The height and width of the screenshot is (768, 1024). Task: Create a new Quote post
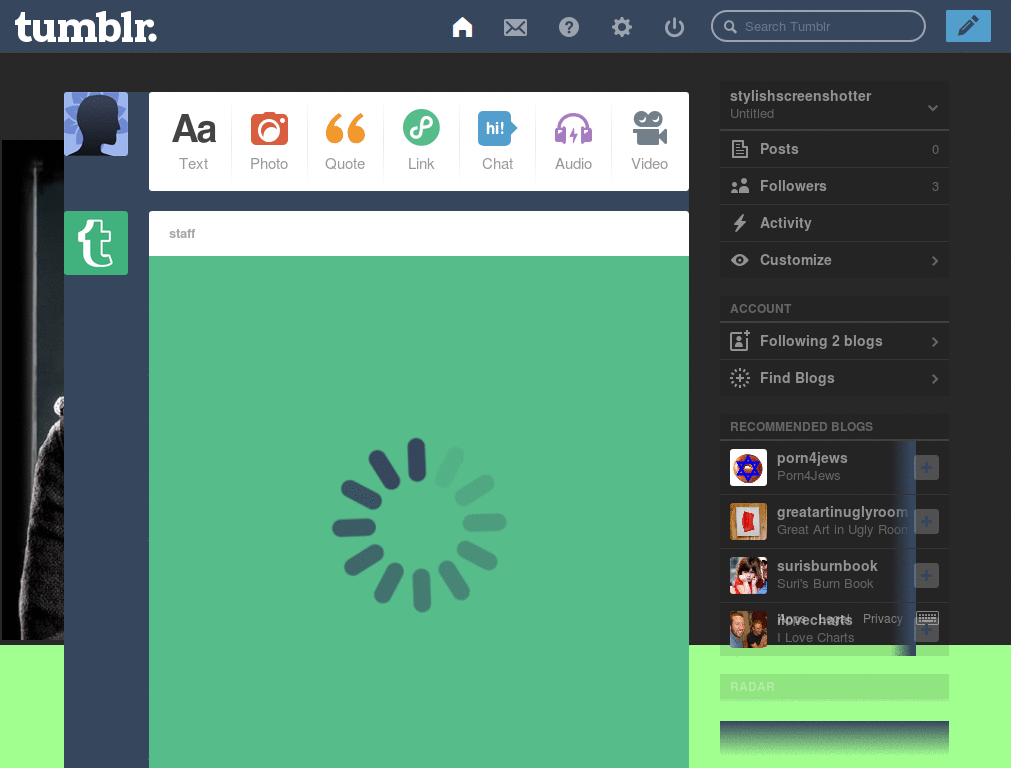click(345, 141)
